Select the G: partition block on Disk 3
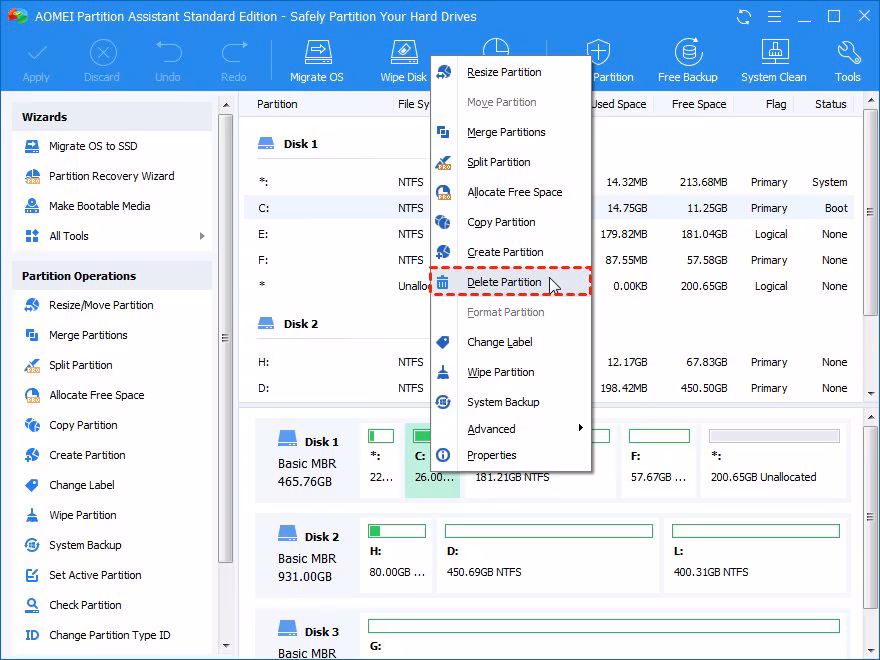This screenshot has height=660, width=880. [603, 636]
